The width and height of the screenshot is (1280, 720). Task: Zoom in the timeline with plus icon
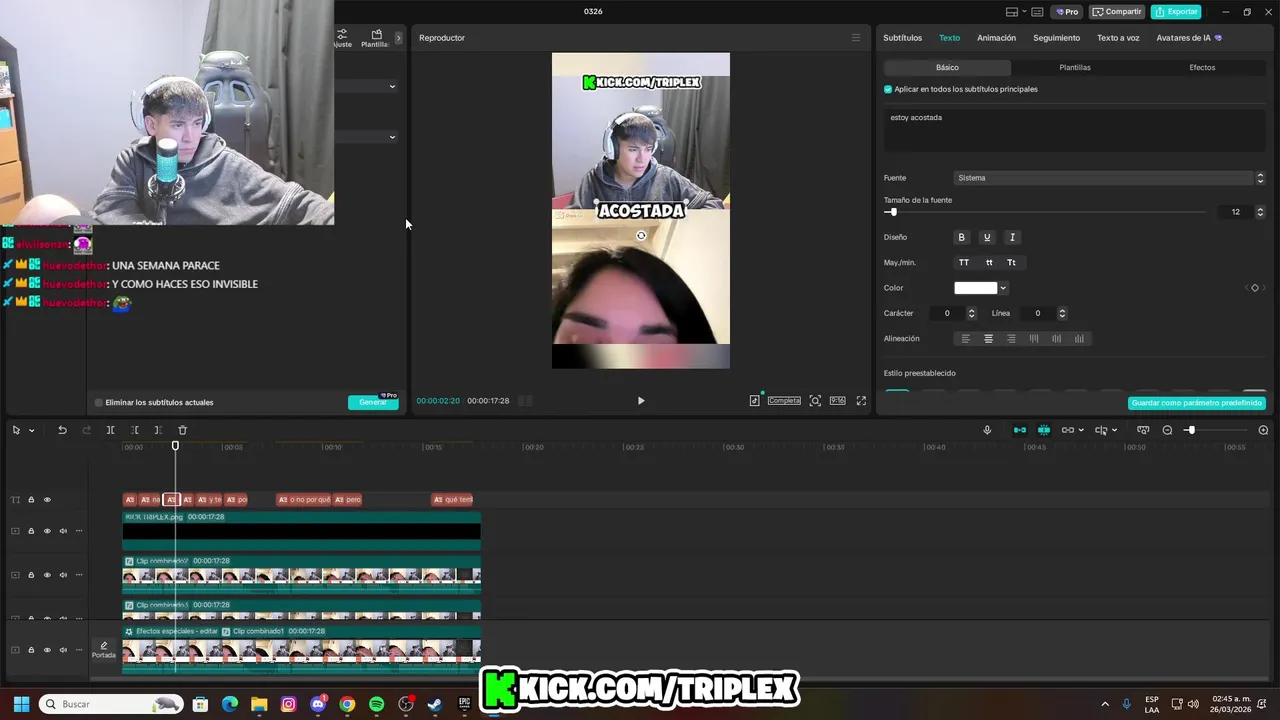point(1263,430)
